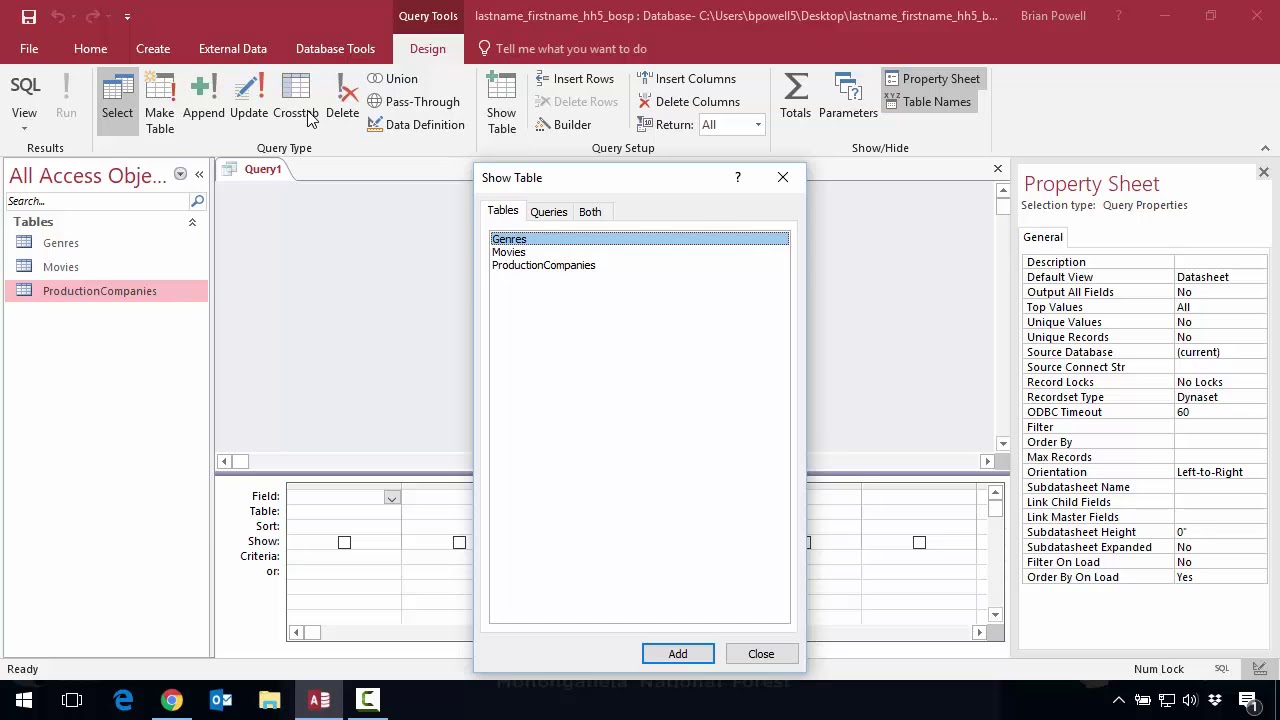Expand the View button dropdown arrow

tap(24, 129)
